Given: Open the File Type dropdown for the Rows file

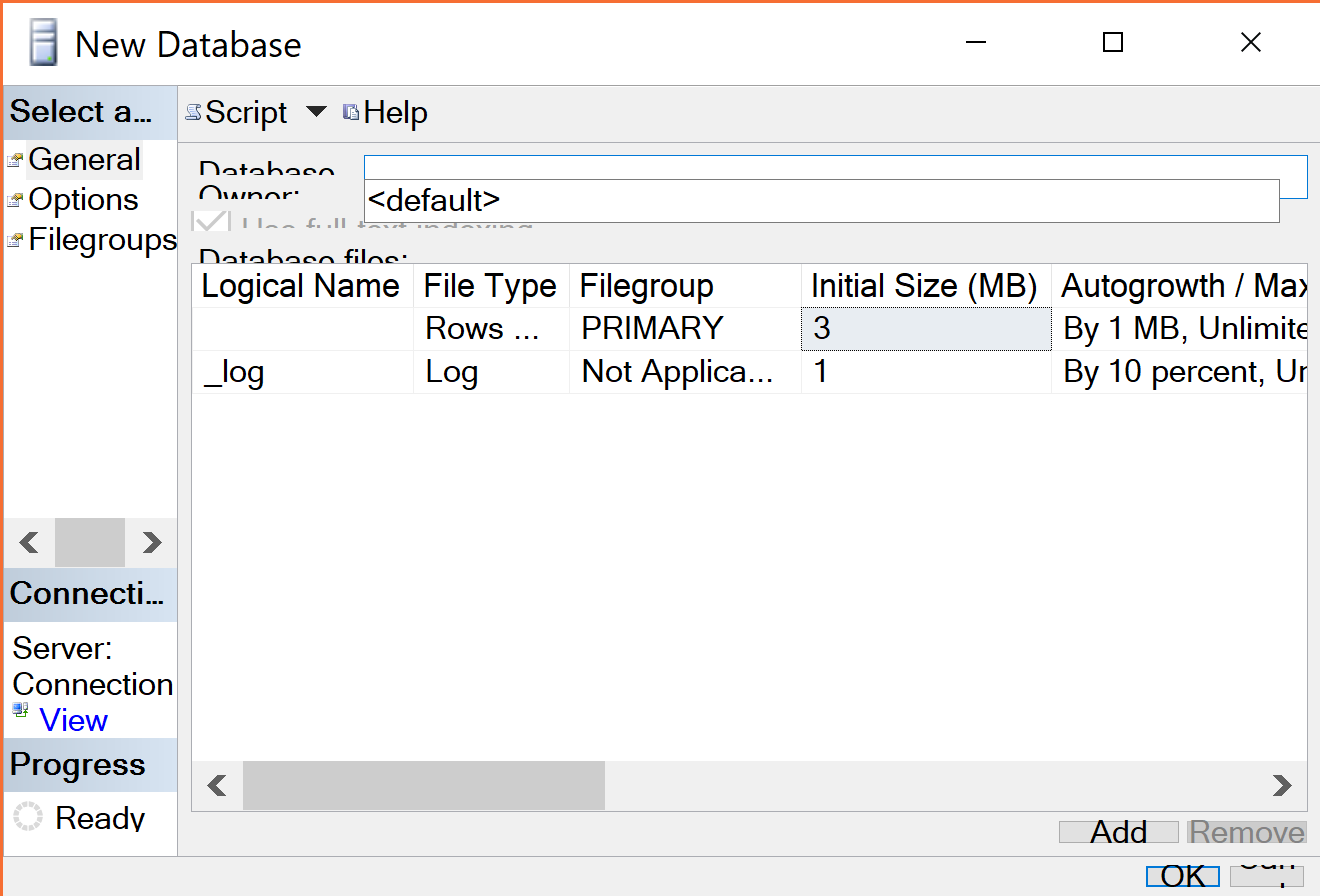Looking at the screenshot, I should pos(490,327).
